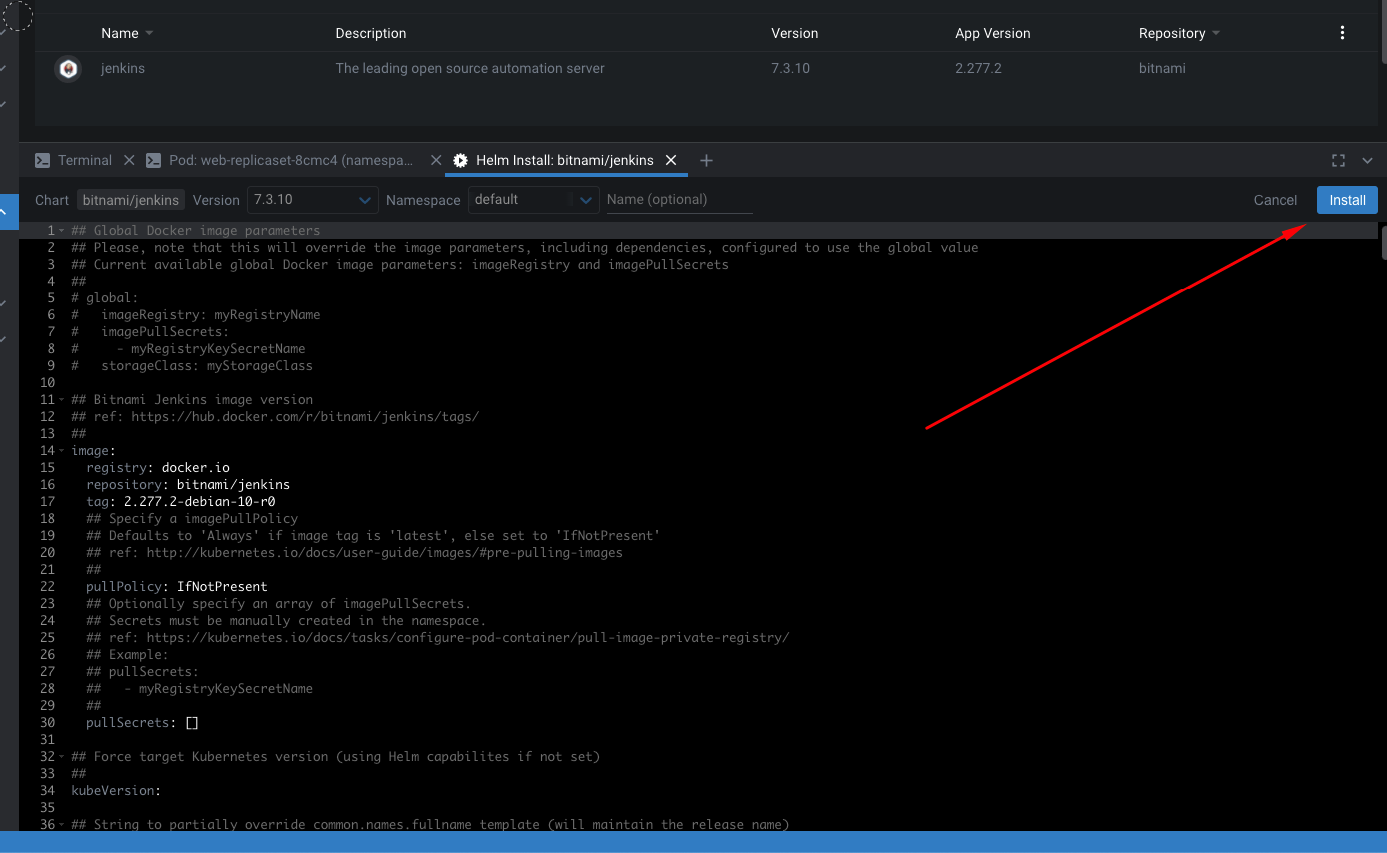Click the Install button
This screenshot has height=853, width=1387.
[x=1347, y=200]
